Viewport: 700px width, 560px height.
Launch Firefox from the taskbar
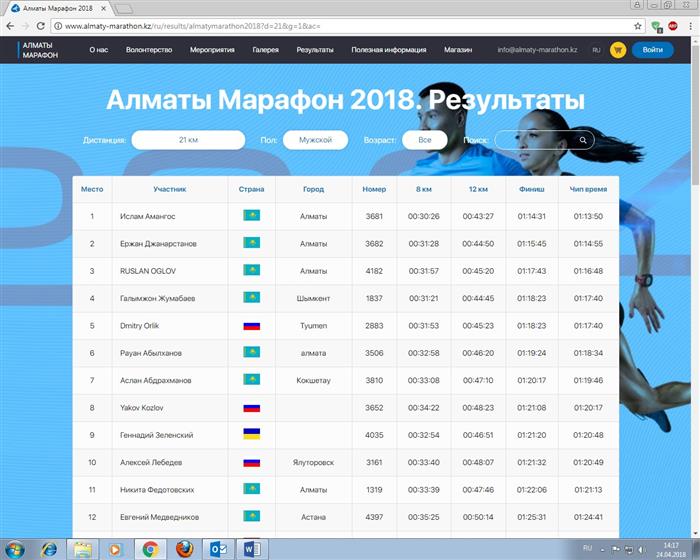click(x=183, y=548)
